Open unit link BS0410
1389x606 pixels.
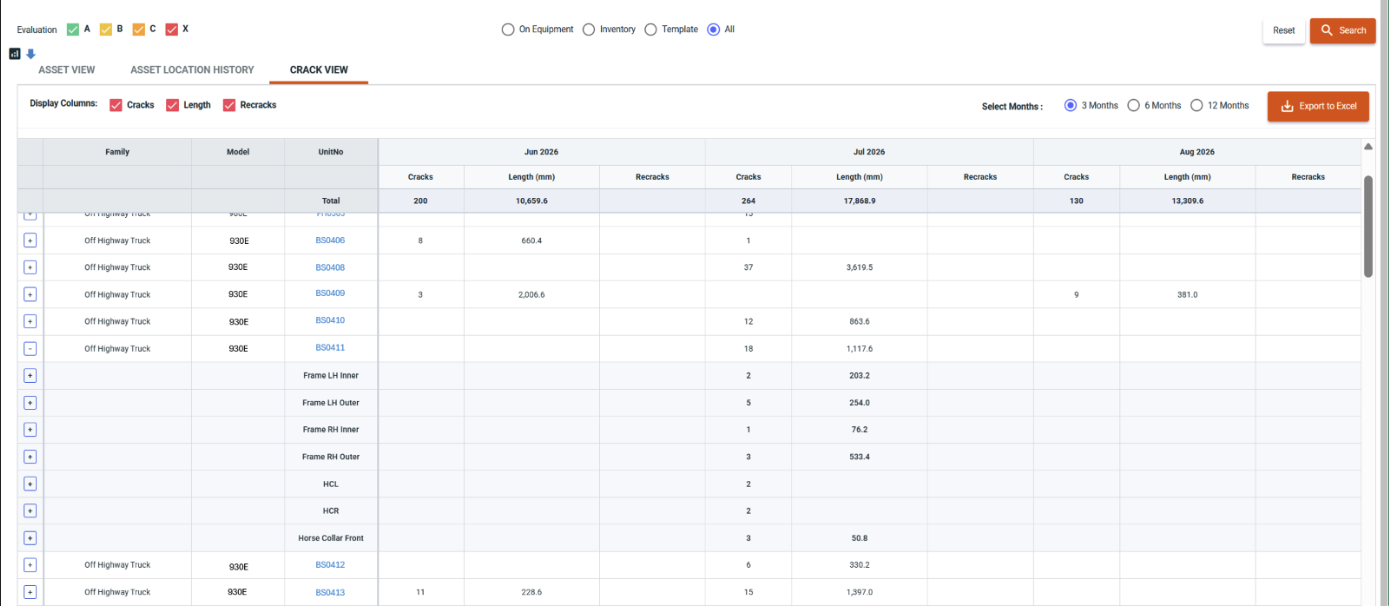(x=330, y=321)
